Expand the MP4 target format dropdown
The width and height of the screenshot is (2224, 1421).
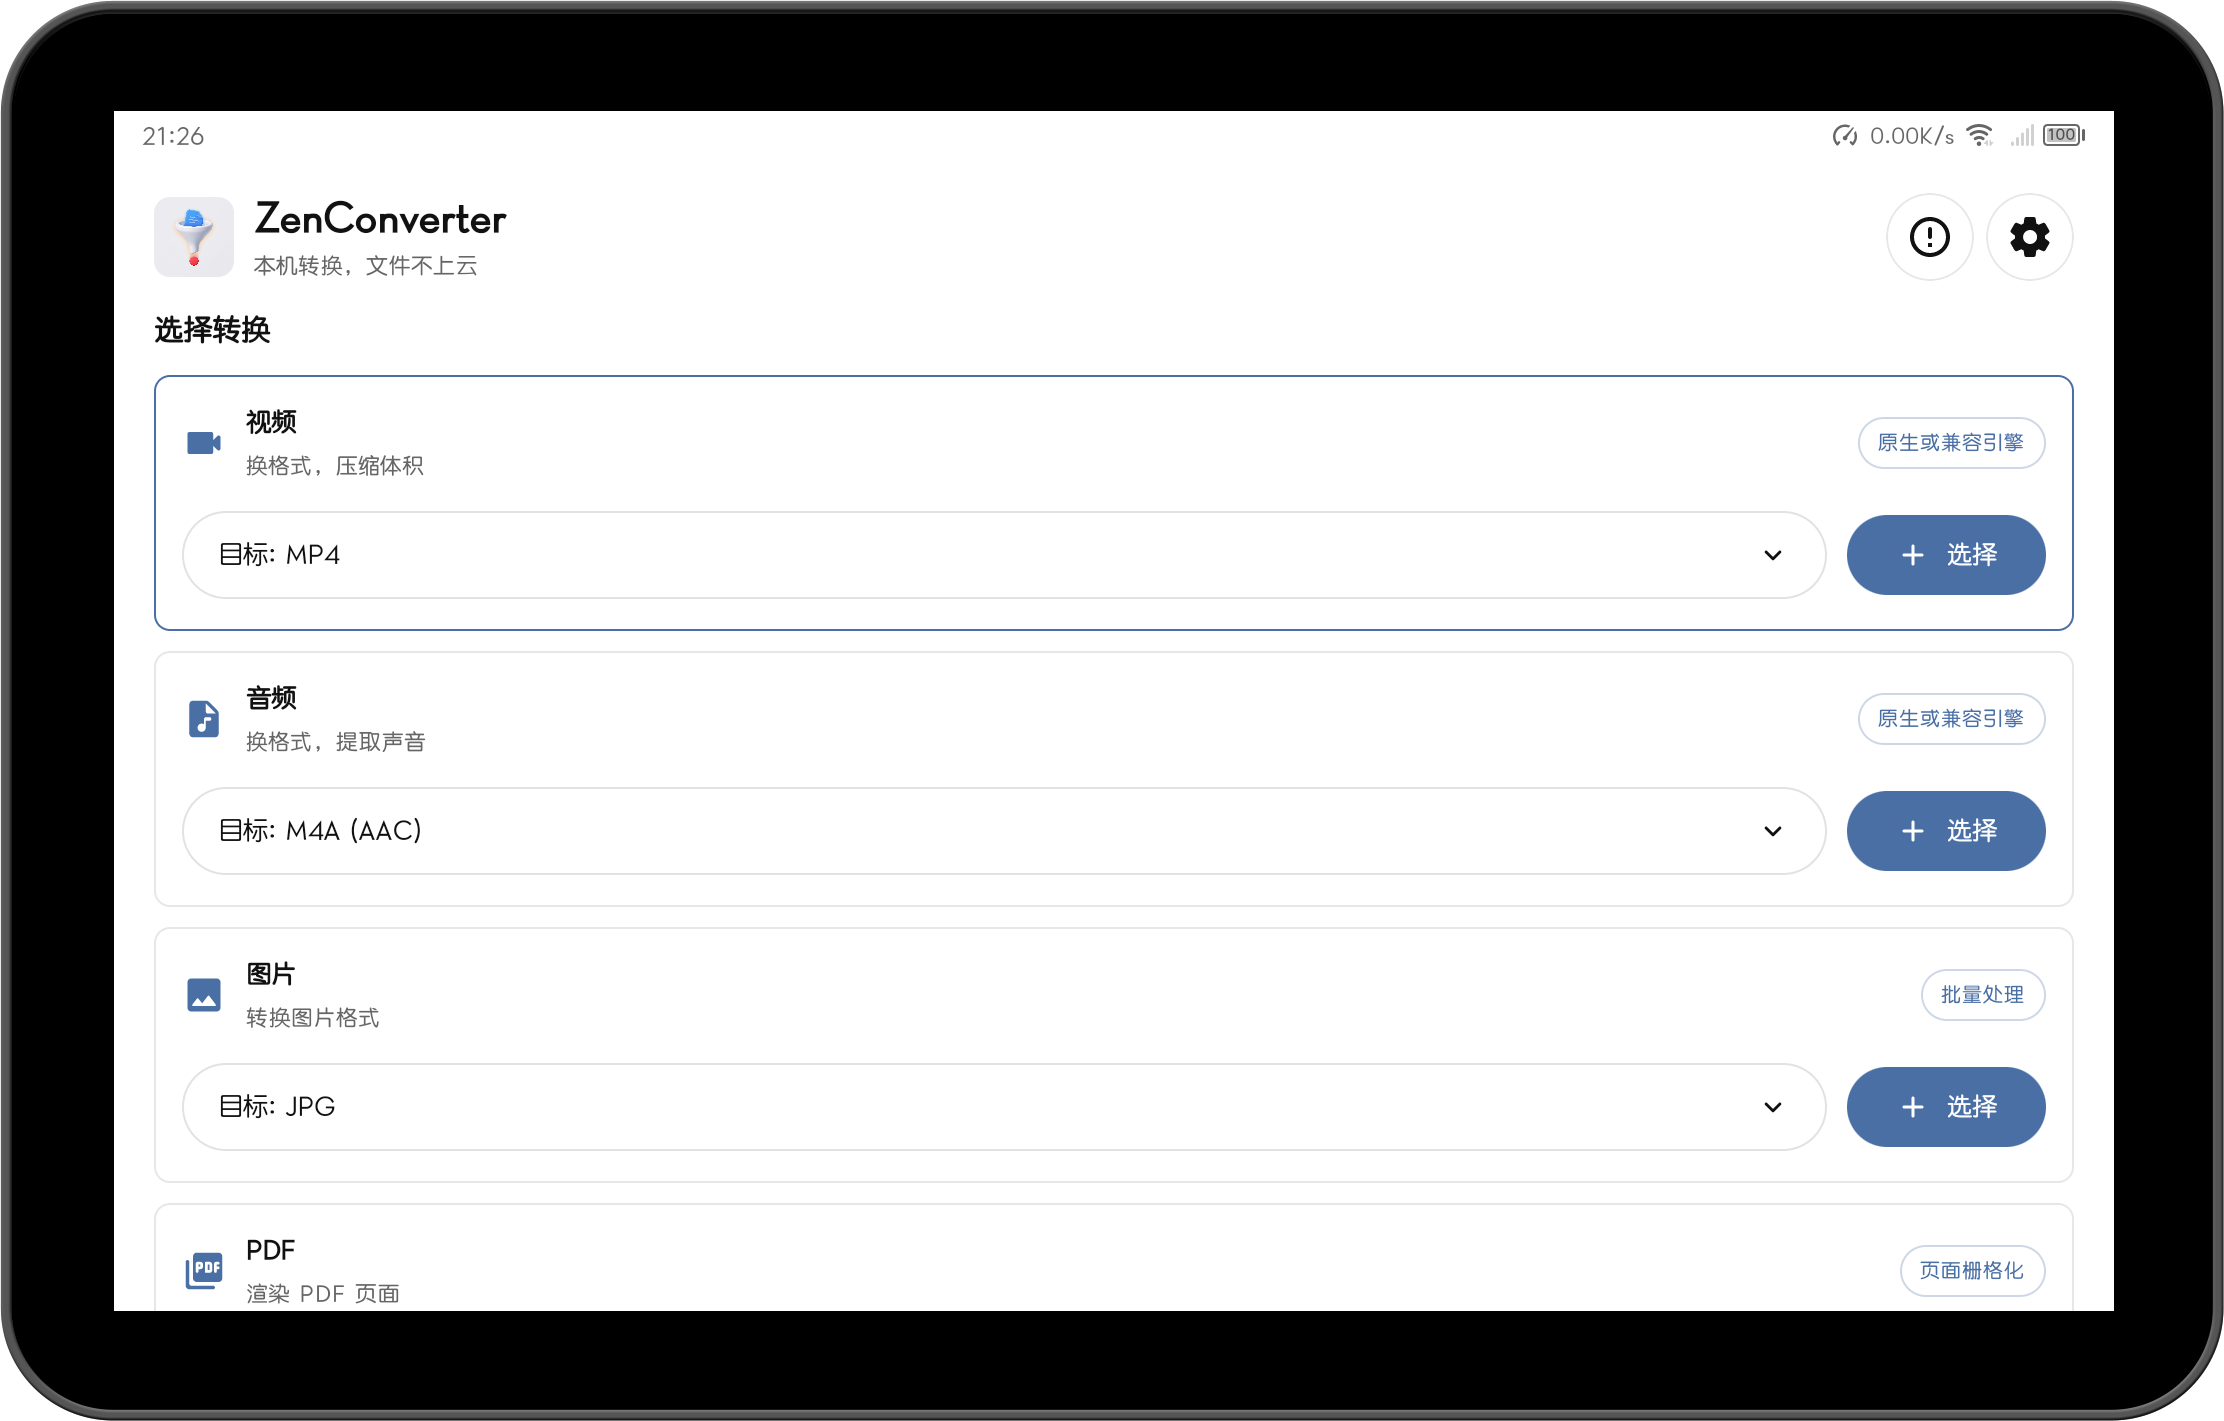click(x=1004, y=555)
